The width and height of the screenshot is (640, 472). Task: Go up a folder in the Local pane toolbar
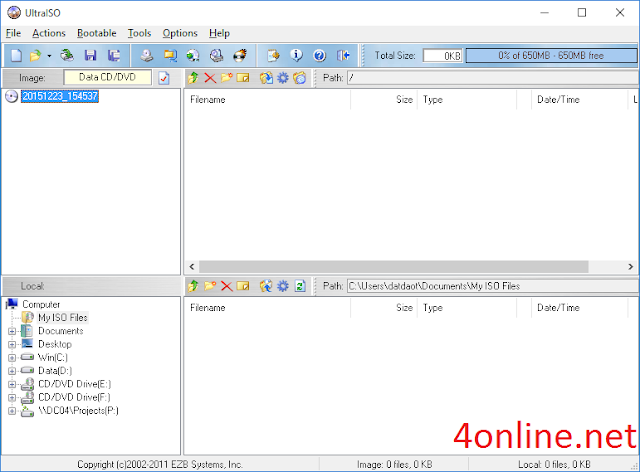[x=193, y=286]
